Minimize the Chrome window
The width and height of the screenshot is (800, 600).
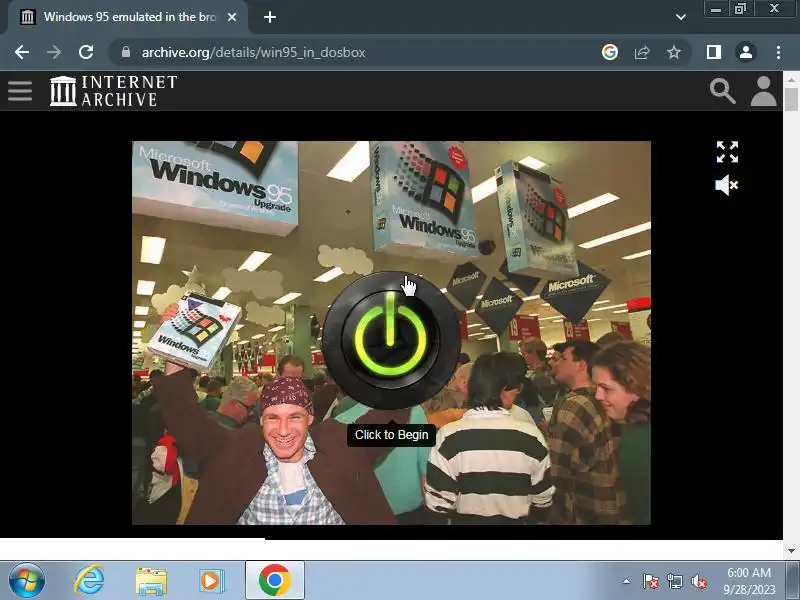(x=716, y=9)
